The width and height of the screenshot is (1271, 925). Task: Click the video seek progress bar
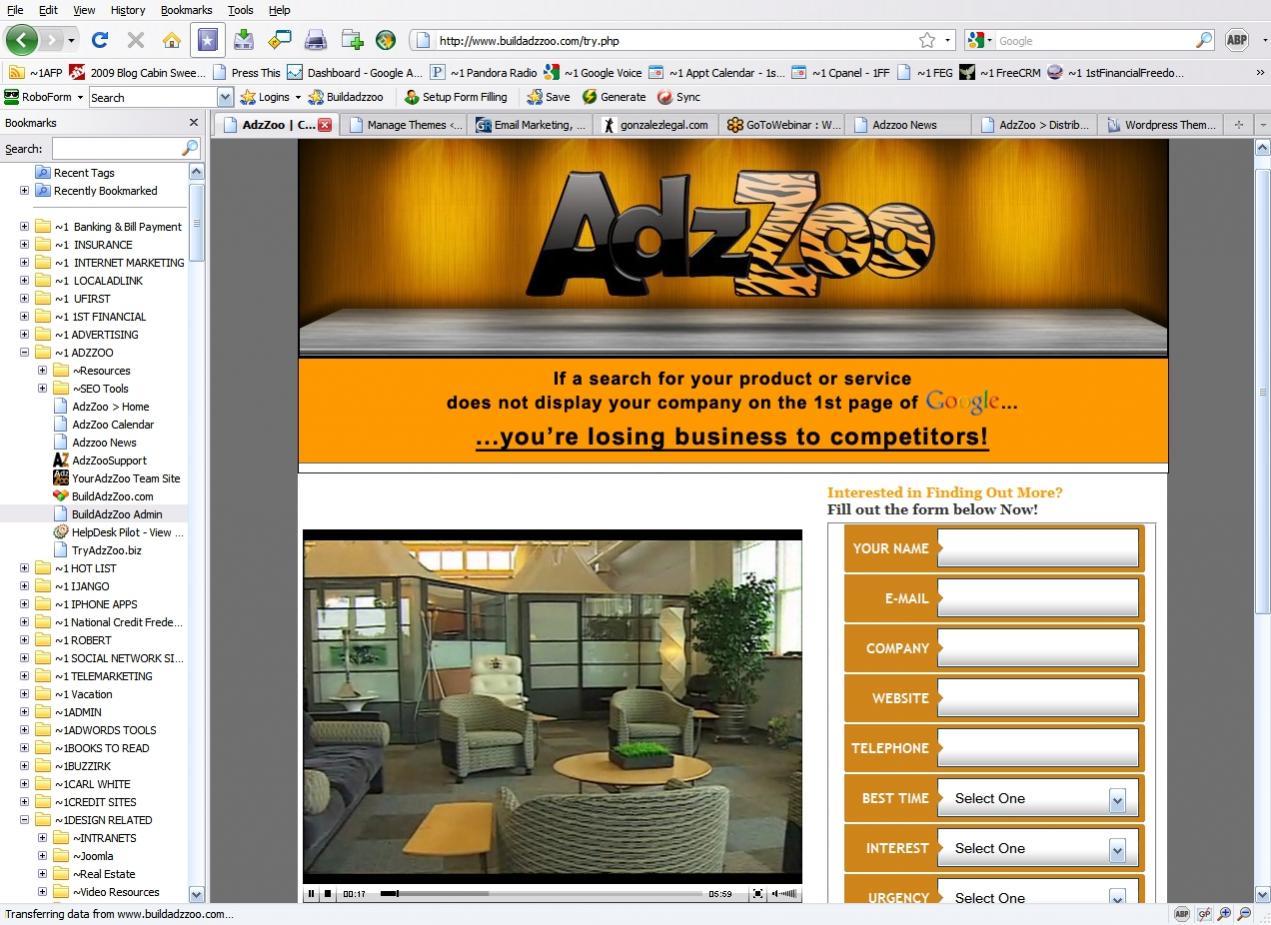tap(541, 894)
